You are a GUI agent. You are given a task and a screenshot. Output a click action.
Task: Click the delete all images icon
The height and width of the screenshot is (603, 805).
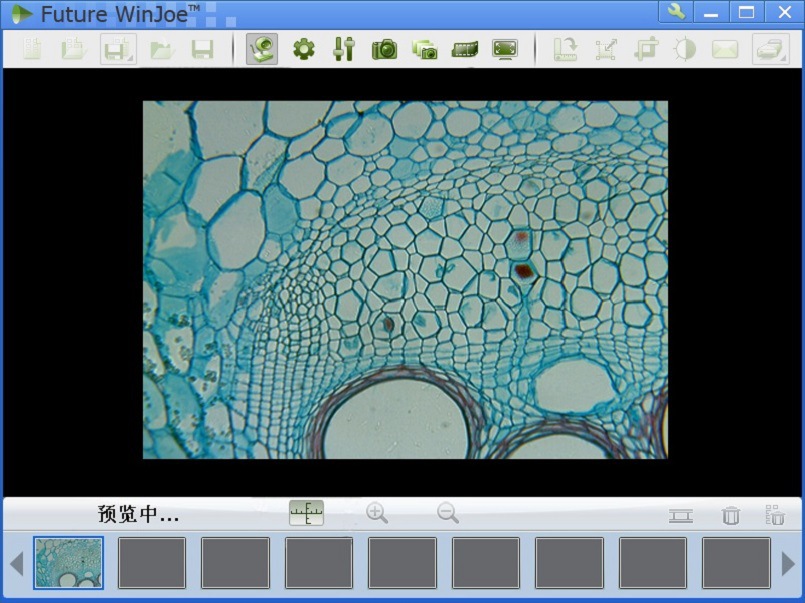(775, 515)
